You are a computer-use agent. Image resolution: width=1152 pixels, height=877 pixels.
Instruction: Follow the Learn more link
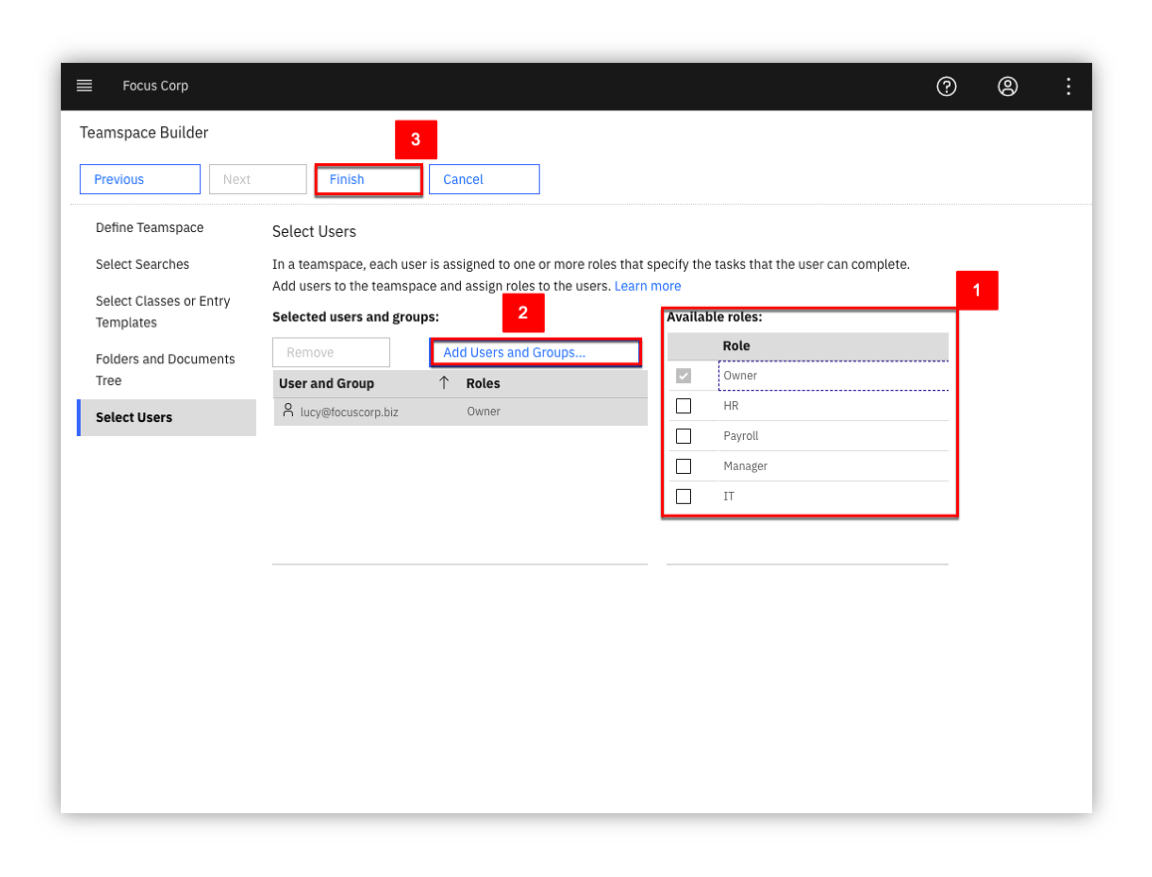(x=647, y=286)
